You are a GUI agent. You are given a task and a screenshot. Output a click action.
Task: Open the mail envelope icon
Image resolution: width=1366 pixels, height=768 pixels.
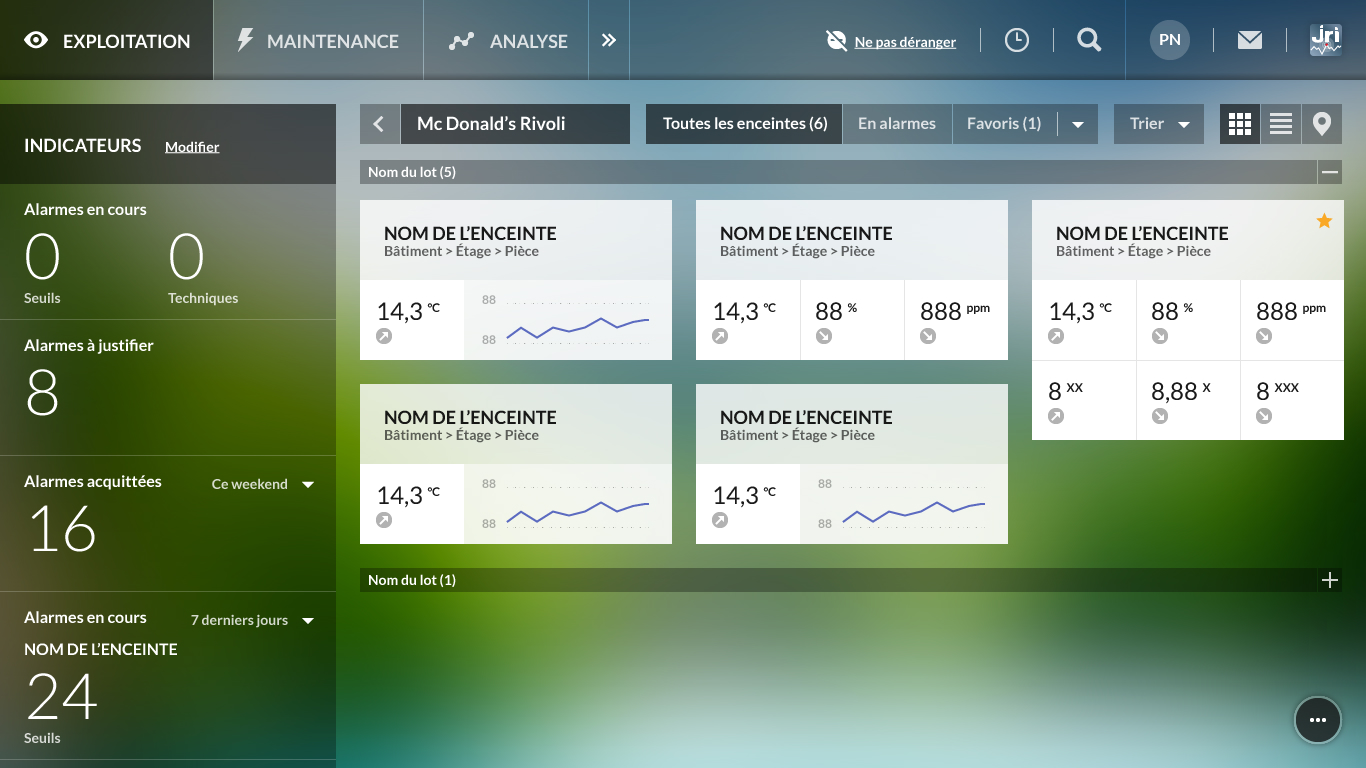pyautogui.click(x=1250, y=40)
